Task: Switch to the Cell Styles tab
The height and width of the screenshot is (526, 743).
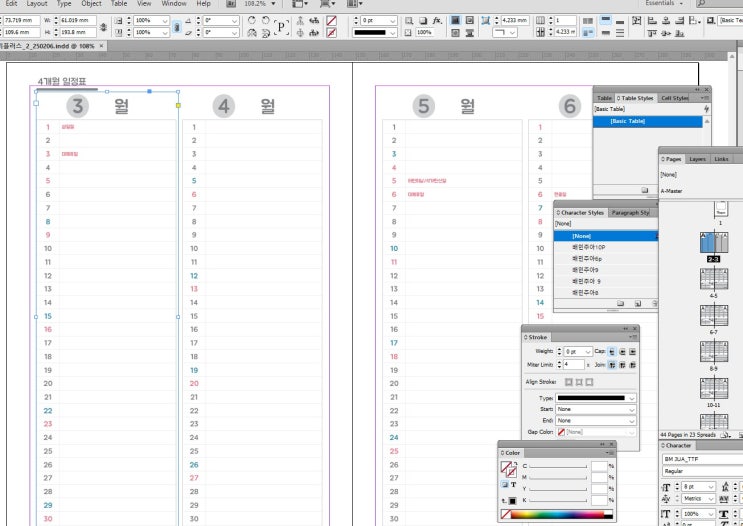Action: pyautogui.click(x=675, y=98)
